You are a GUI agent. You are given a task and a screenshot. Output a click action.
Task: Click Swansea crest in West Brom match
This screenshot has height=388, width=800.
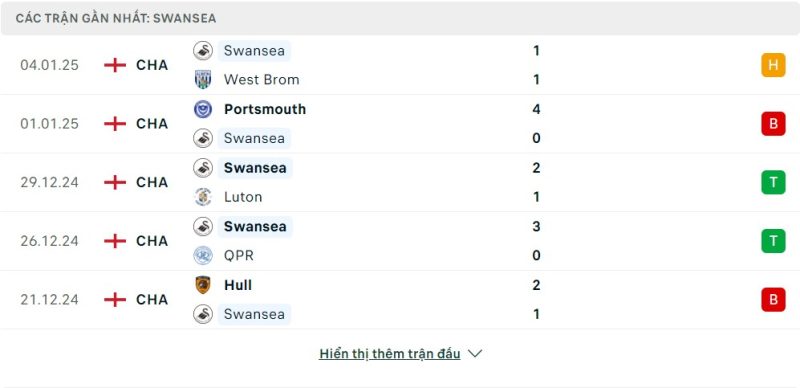(203, 51)
